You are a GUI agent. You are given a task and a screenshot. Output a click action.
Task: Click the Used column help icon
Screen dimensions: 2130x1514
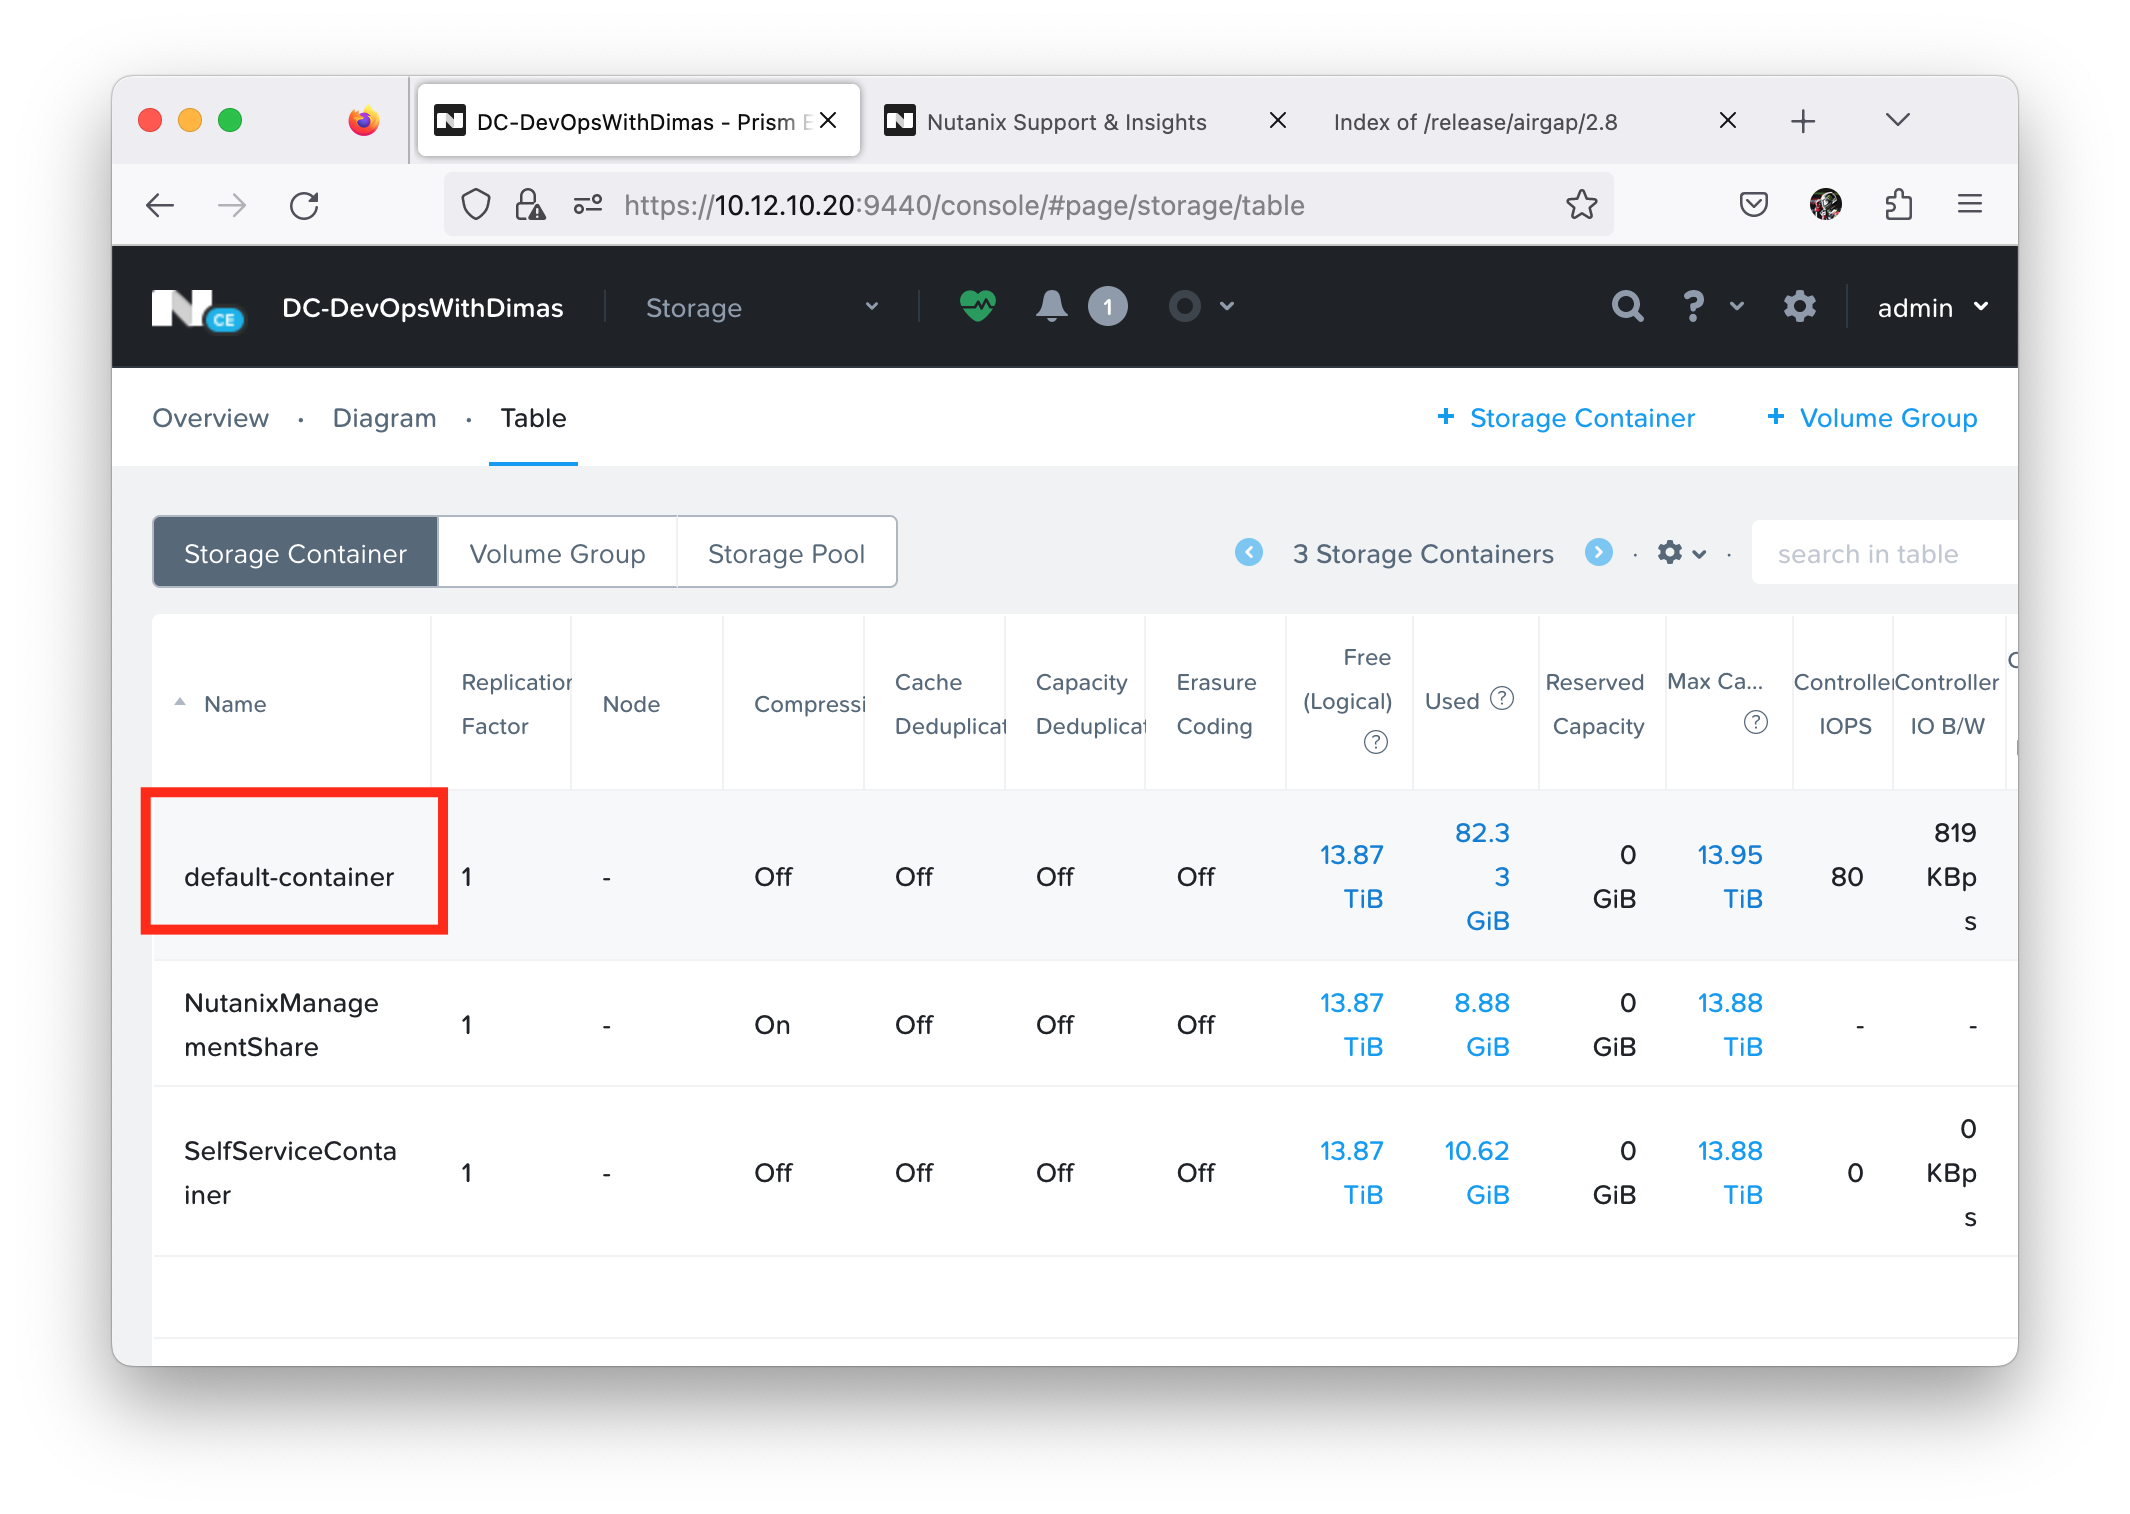coord(1501,699)
